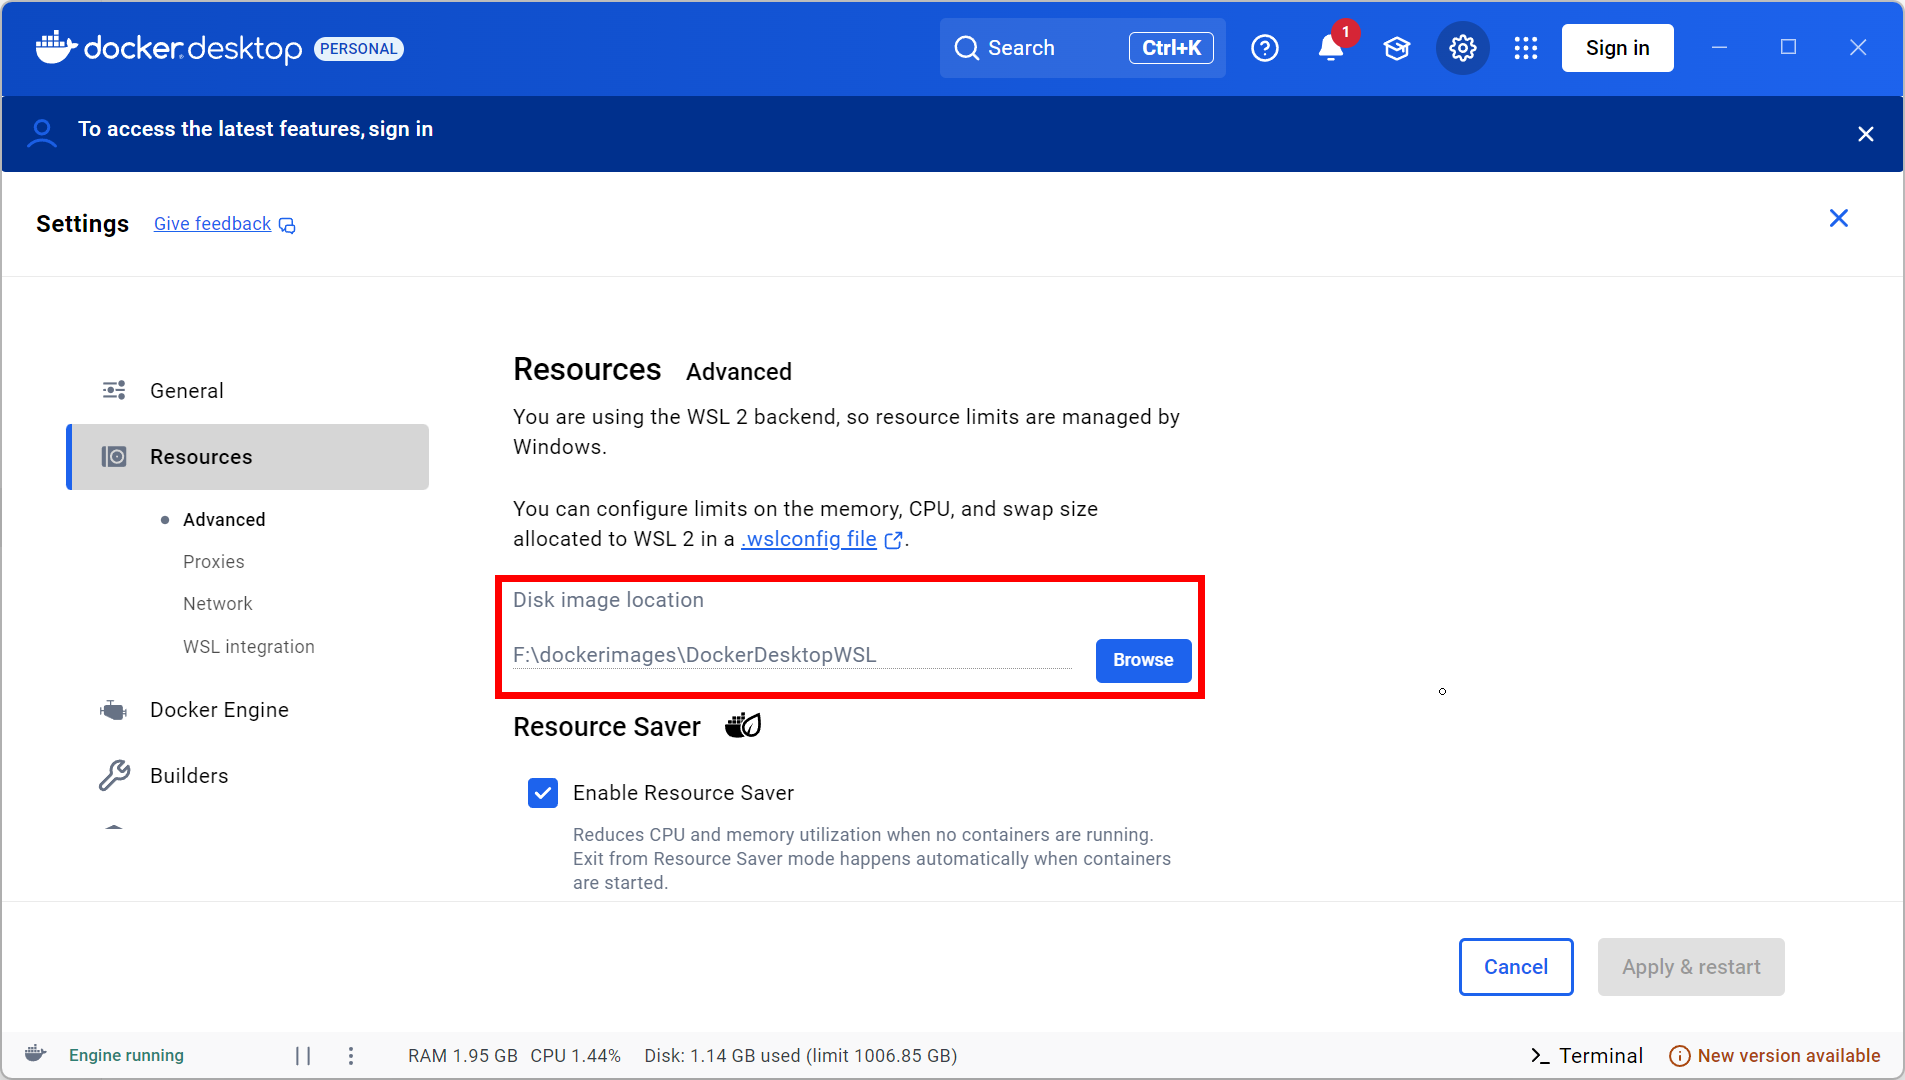Click the Builders wrench icon

[x=114, y=776]
